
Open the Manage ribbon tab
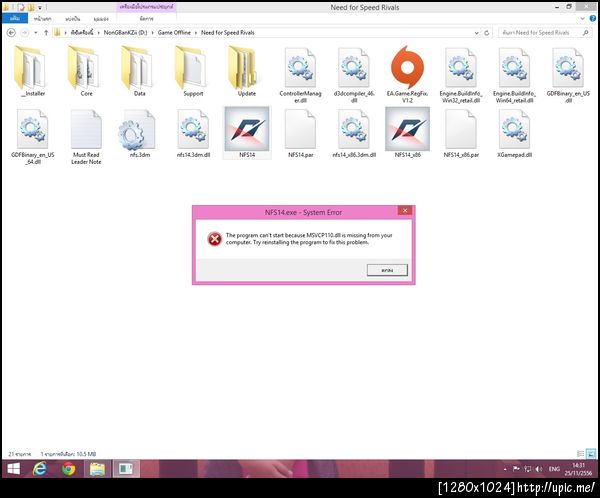[x=147, y=18]
